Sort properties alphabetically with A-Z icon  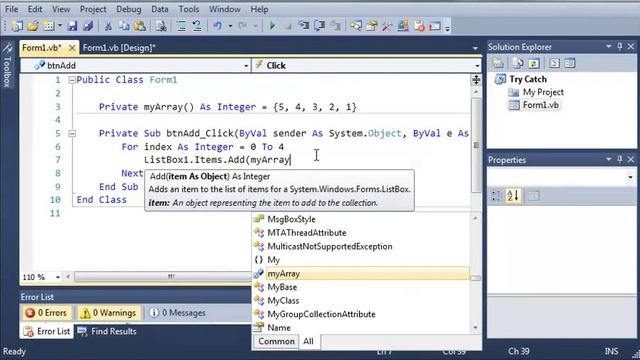[x=513, y=196]
